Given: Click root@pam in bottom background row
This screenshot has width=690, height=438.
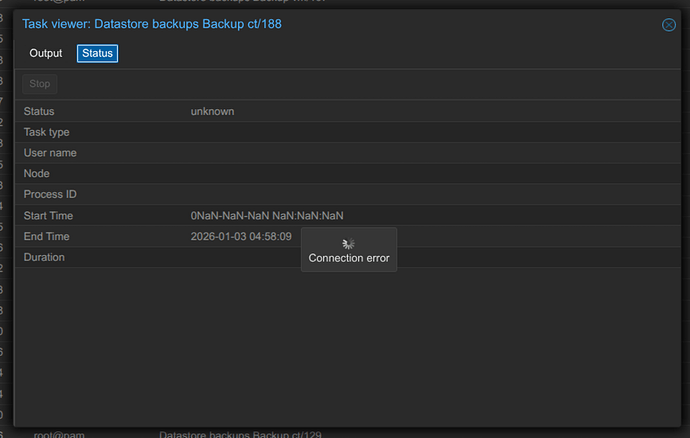Looking at the screenshot, I should pos(63,434).
